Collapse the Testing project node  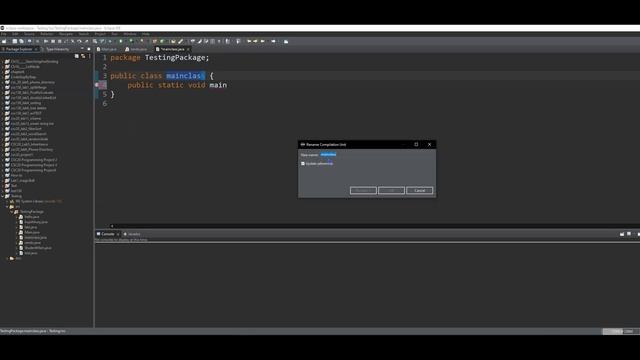pos(3,196)
